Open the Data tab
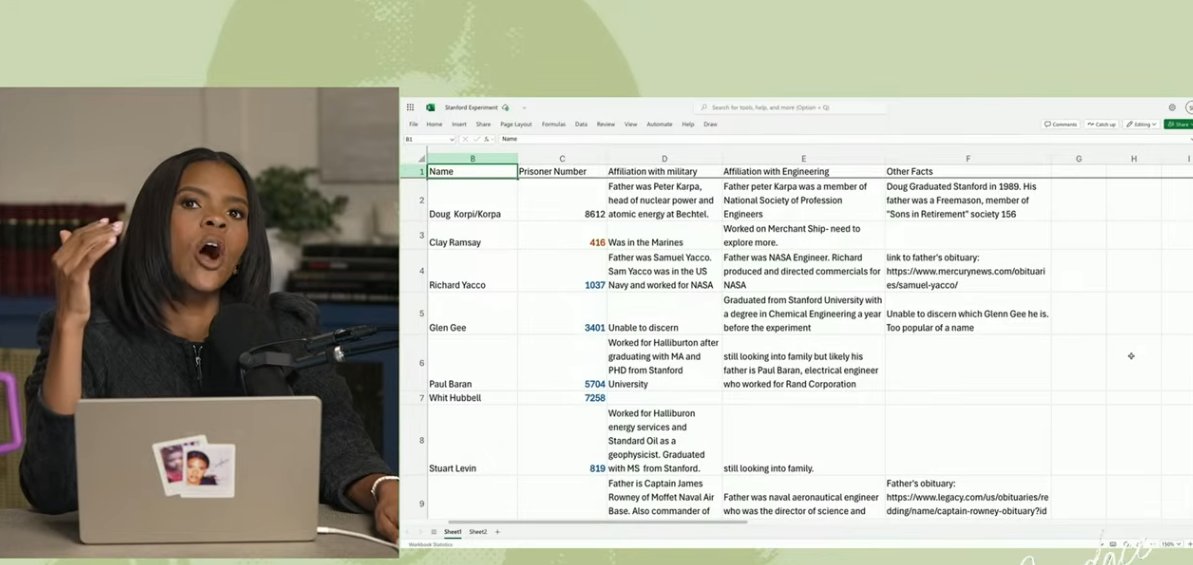 click(581, 124)
